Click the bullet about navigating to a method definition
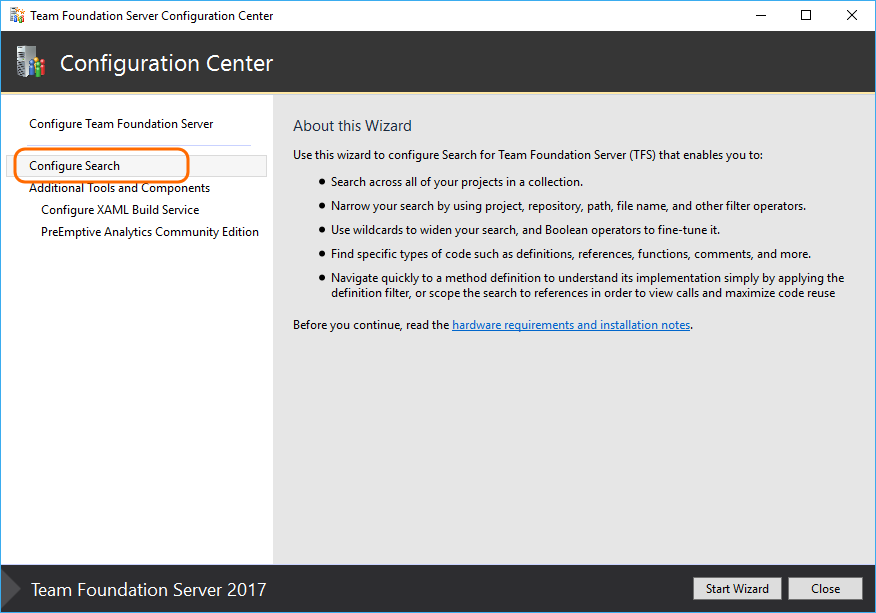The image size is (876, 613). pyautogui.click(x=587, y=286)
